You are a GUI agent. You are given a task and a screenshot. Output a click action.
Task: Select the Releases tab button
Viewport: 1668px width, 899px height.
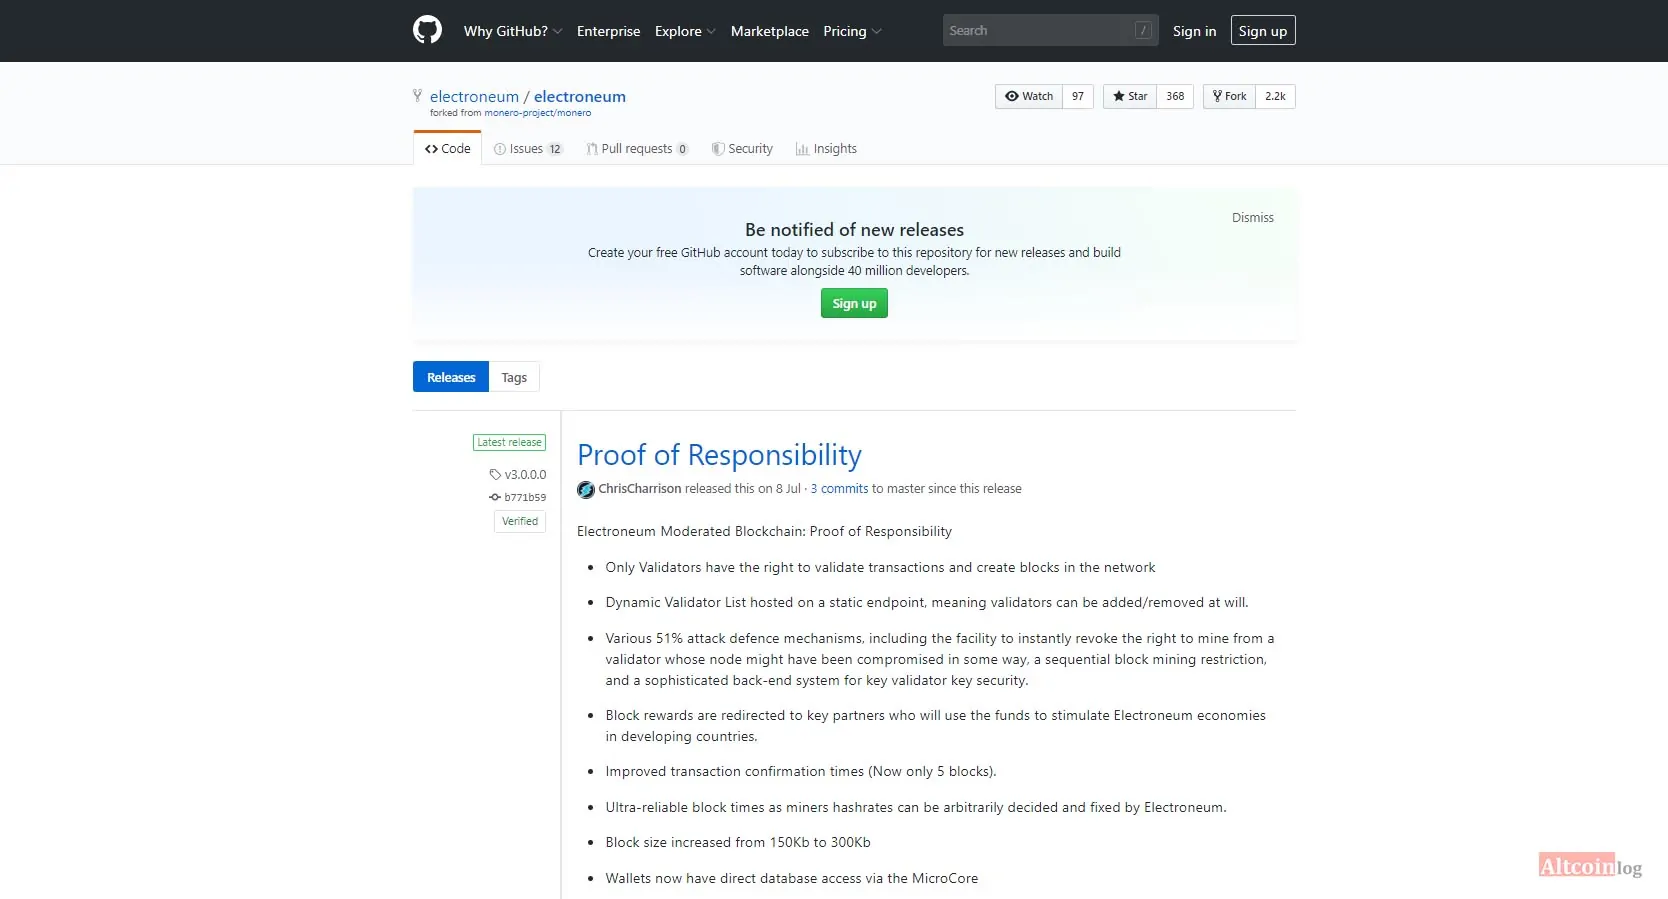451,377
